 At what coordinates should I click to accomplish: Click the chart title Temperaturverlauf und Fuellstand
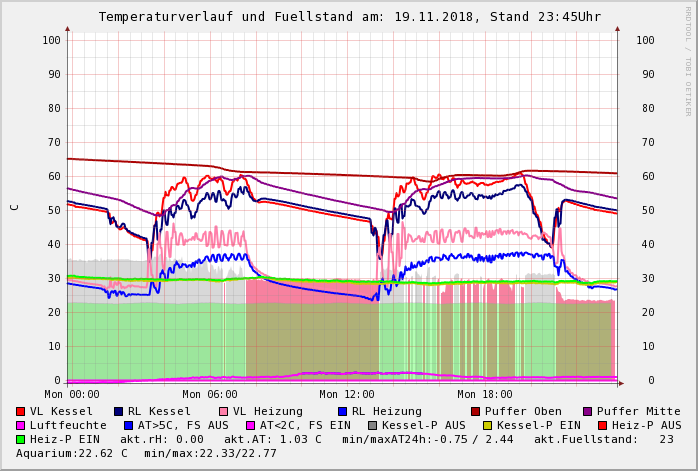pyautogui.click(x=349, y=17)
